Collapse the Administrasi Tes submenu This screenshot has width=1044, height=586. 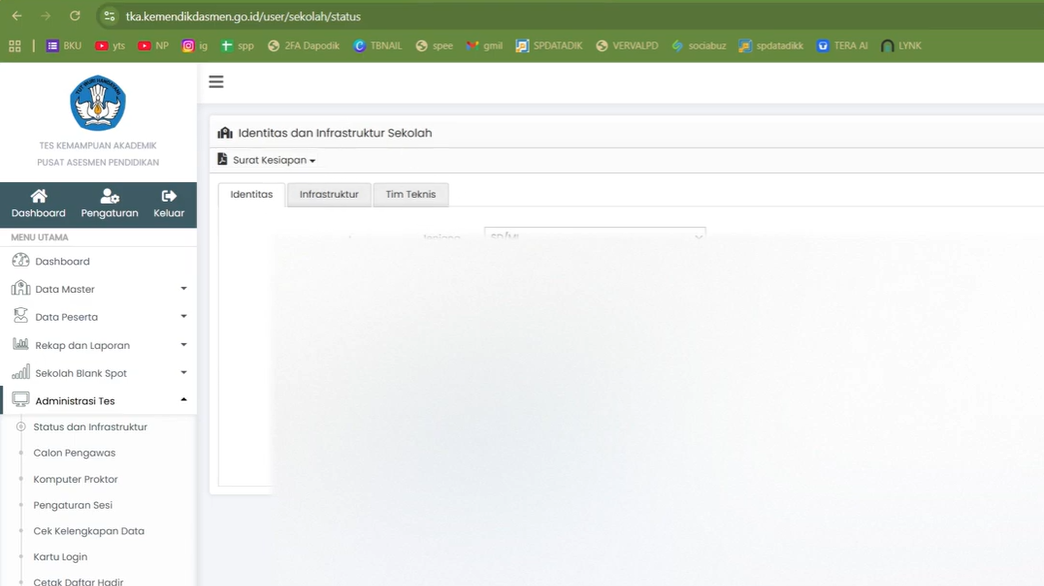183,398
